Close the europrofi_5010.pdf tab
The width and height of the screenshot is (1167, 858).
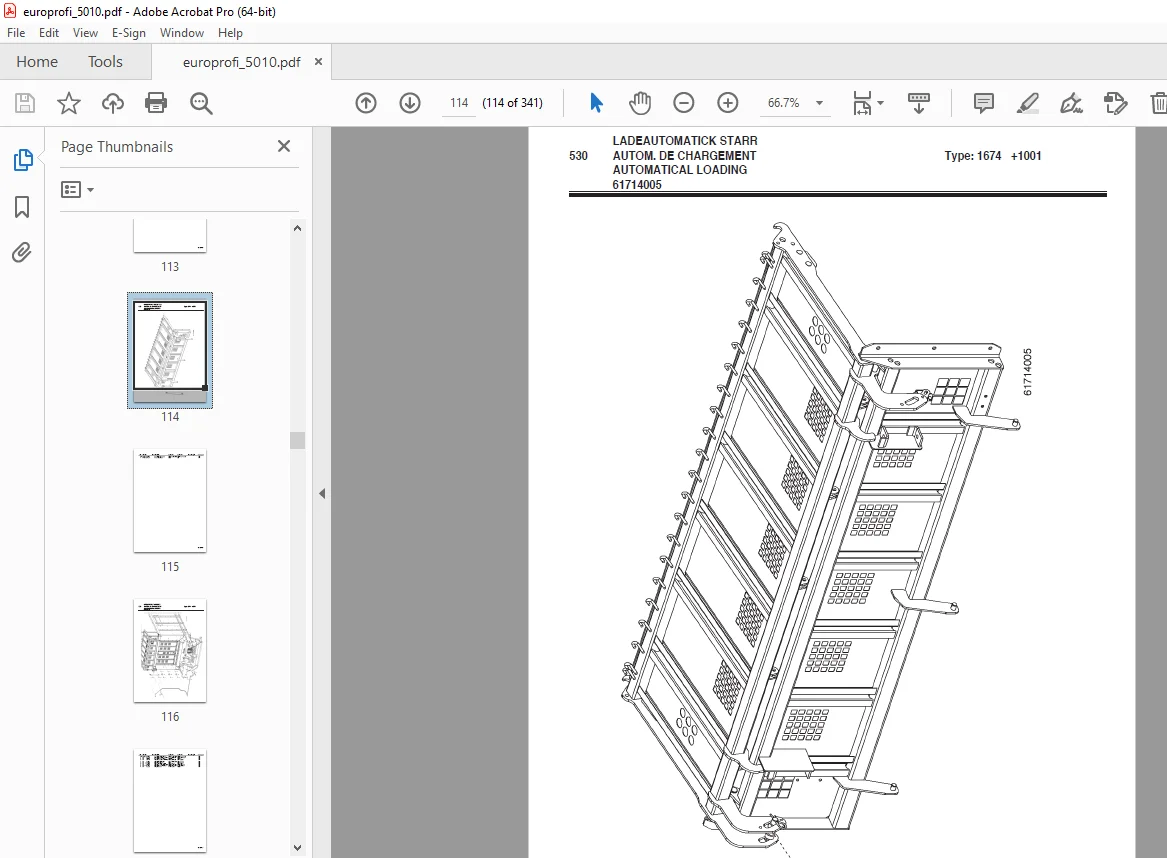319,62
